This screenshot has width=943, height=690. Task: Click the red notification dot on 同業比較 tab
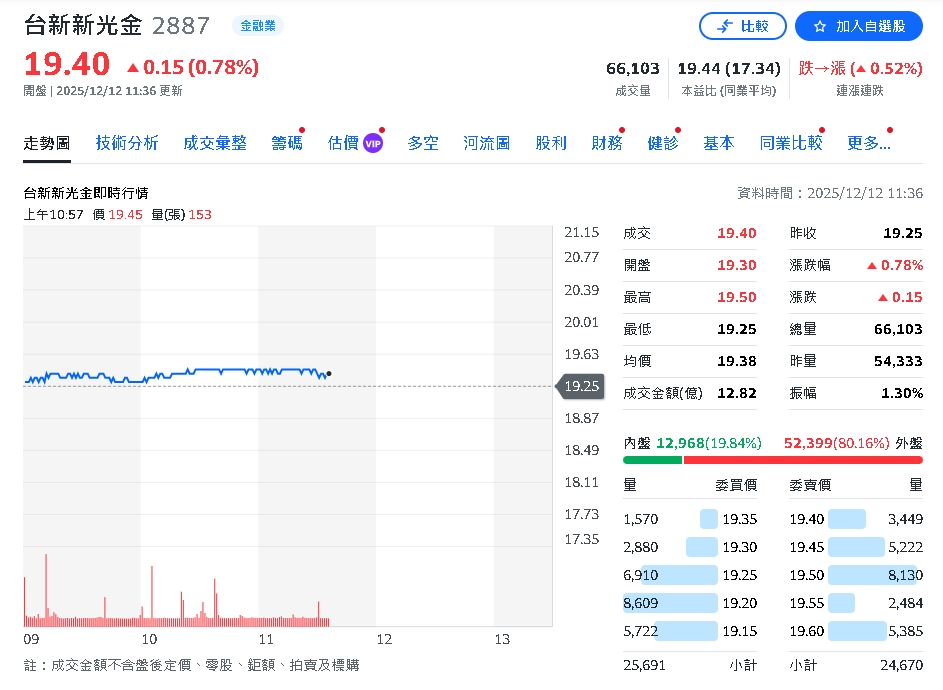821,128
